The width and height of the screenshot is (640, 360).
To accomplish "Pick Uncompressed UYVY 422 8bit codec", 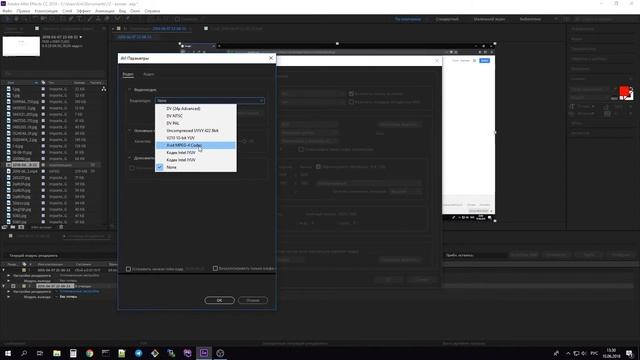I will click(196, 131).
